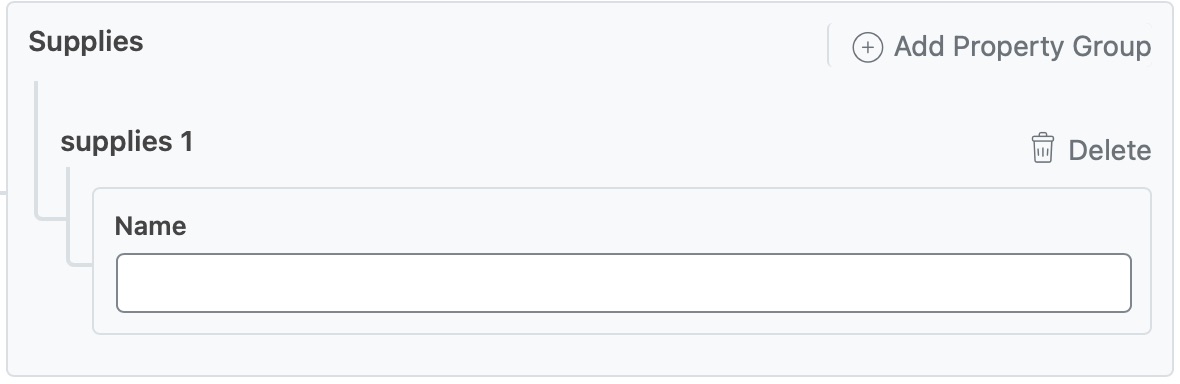Click the tree connector line under Supplies
The image size is (1180, 384).
point(37,151)
